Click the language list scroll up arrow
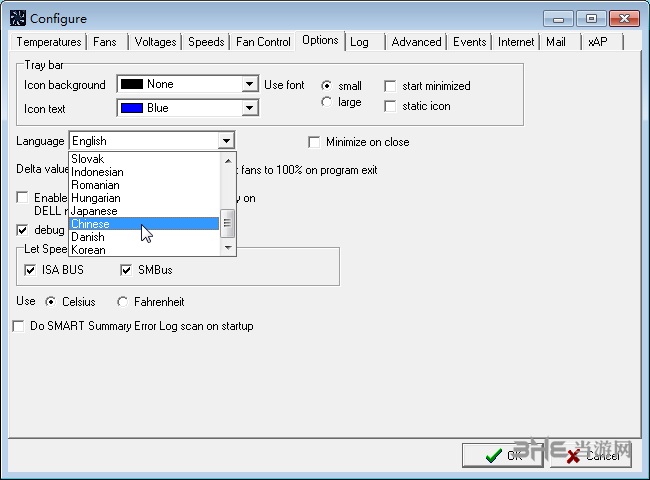The height and width of the screenshot is (480, 650). (x=228, y=160)
